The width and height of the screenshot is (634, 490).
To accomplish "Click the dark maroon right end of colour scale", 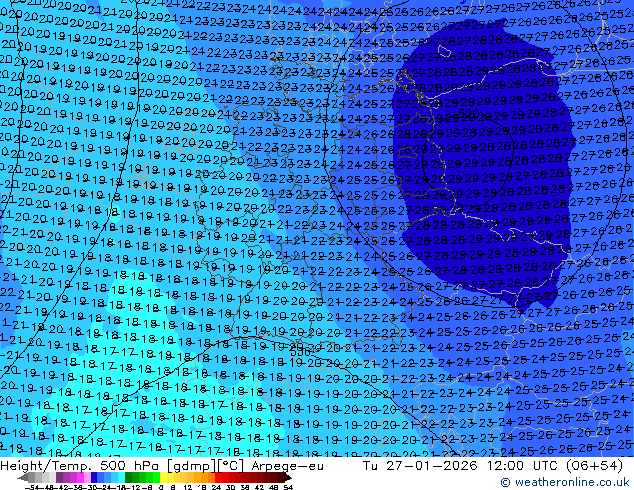I will click(286, 478).
